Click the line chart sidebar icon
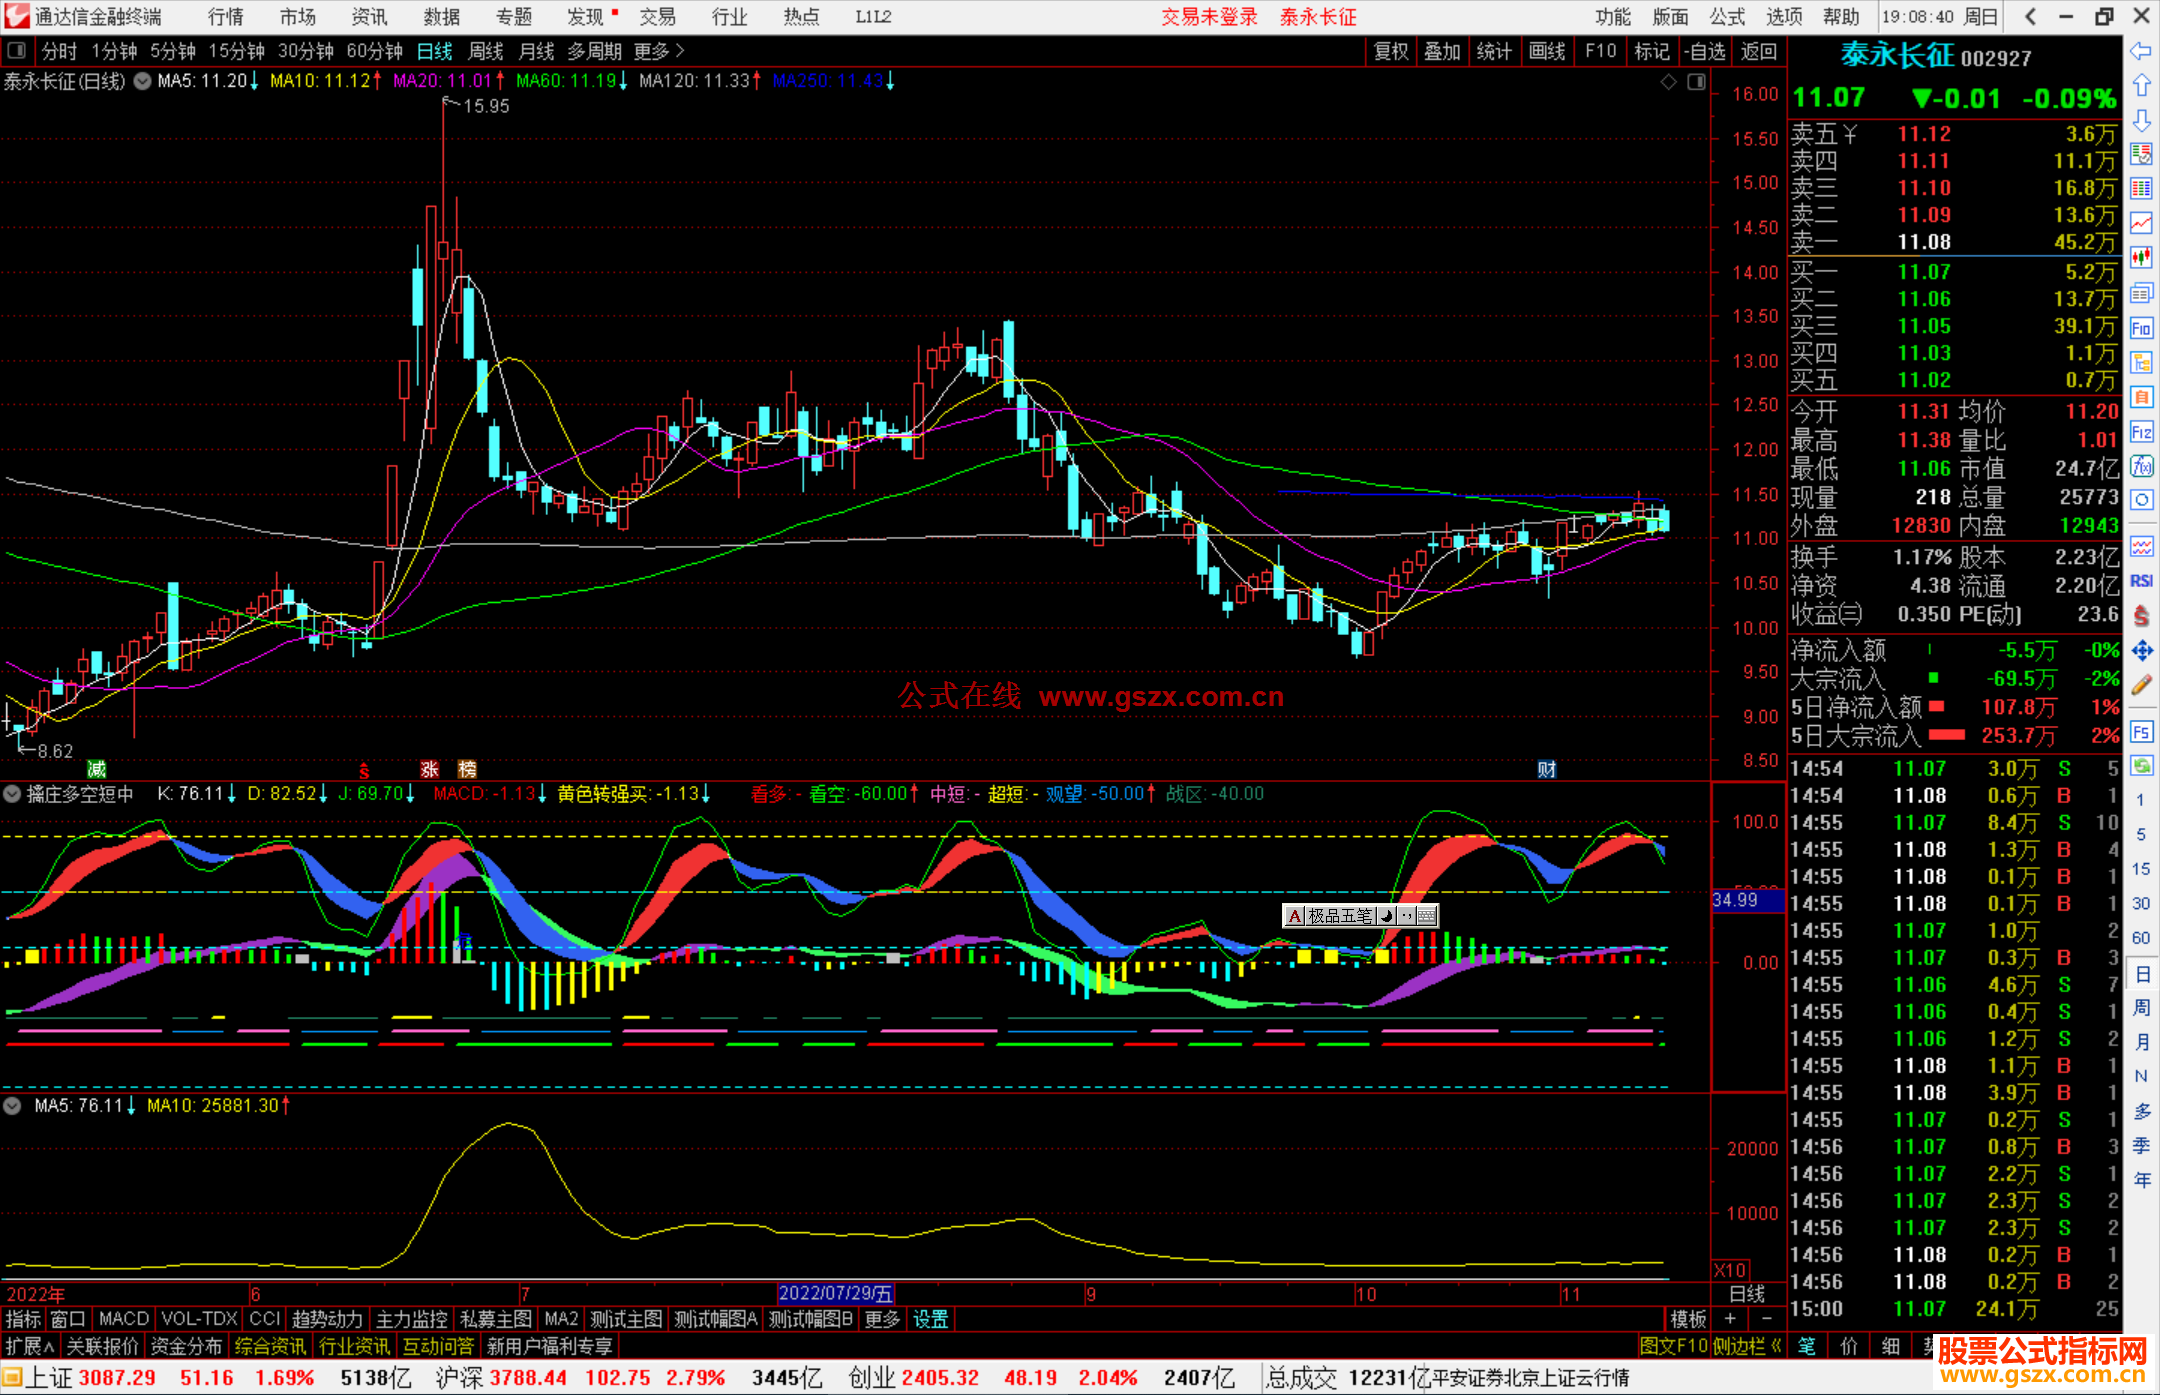2160x1395 pixels. (2141, 223)
